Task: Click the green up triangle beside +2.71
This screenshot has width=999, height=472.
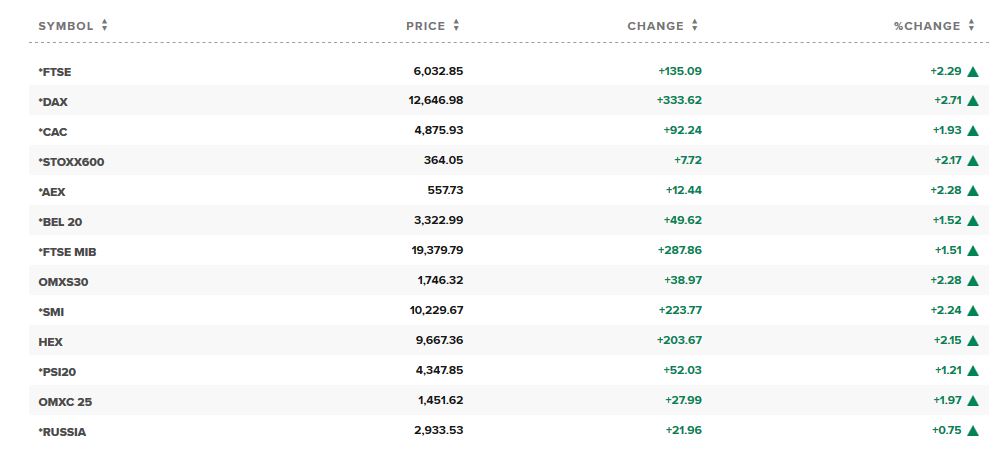Action: point(972,101)
